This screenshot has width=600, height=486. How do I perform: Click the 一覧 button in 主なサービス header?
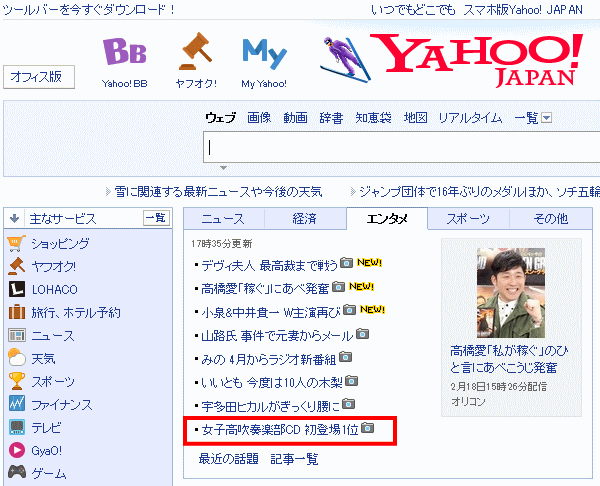[x=156, y=218]
